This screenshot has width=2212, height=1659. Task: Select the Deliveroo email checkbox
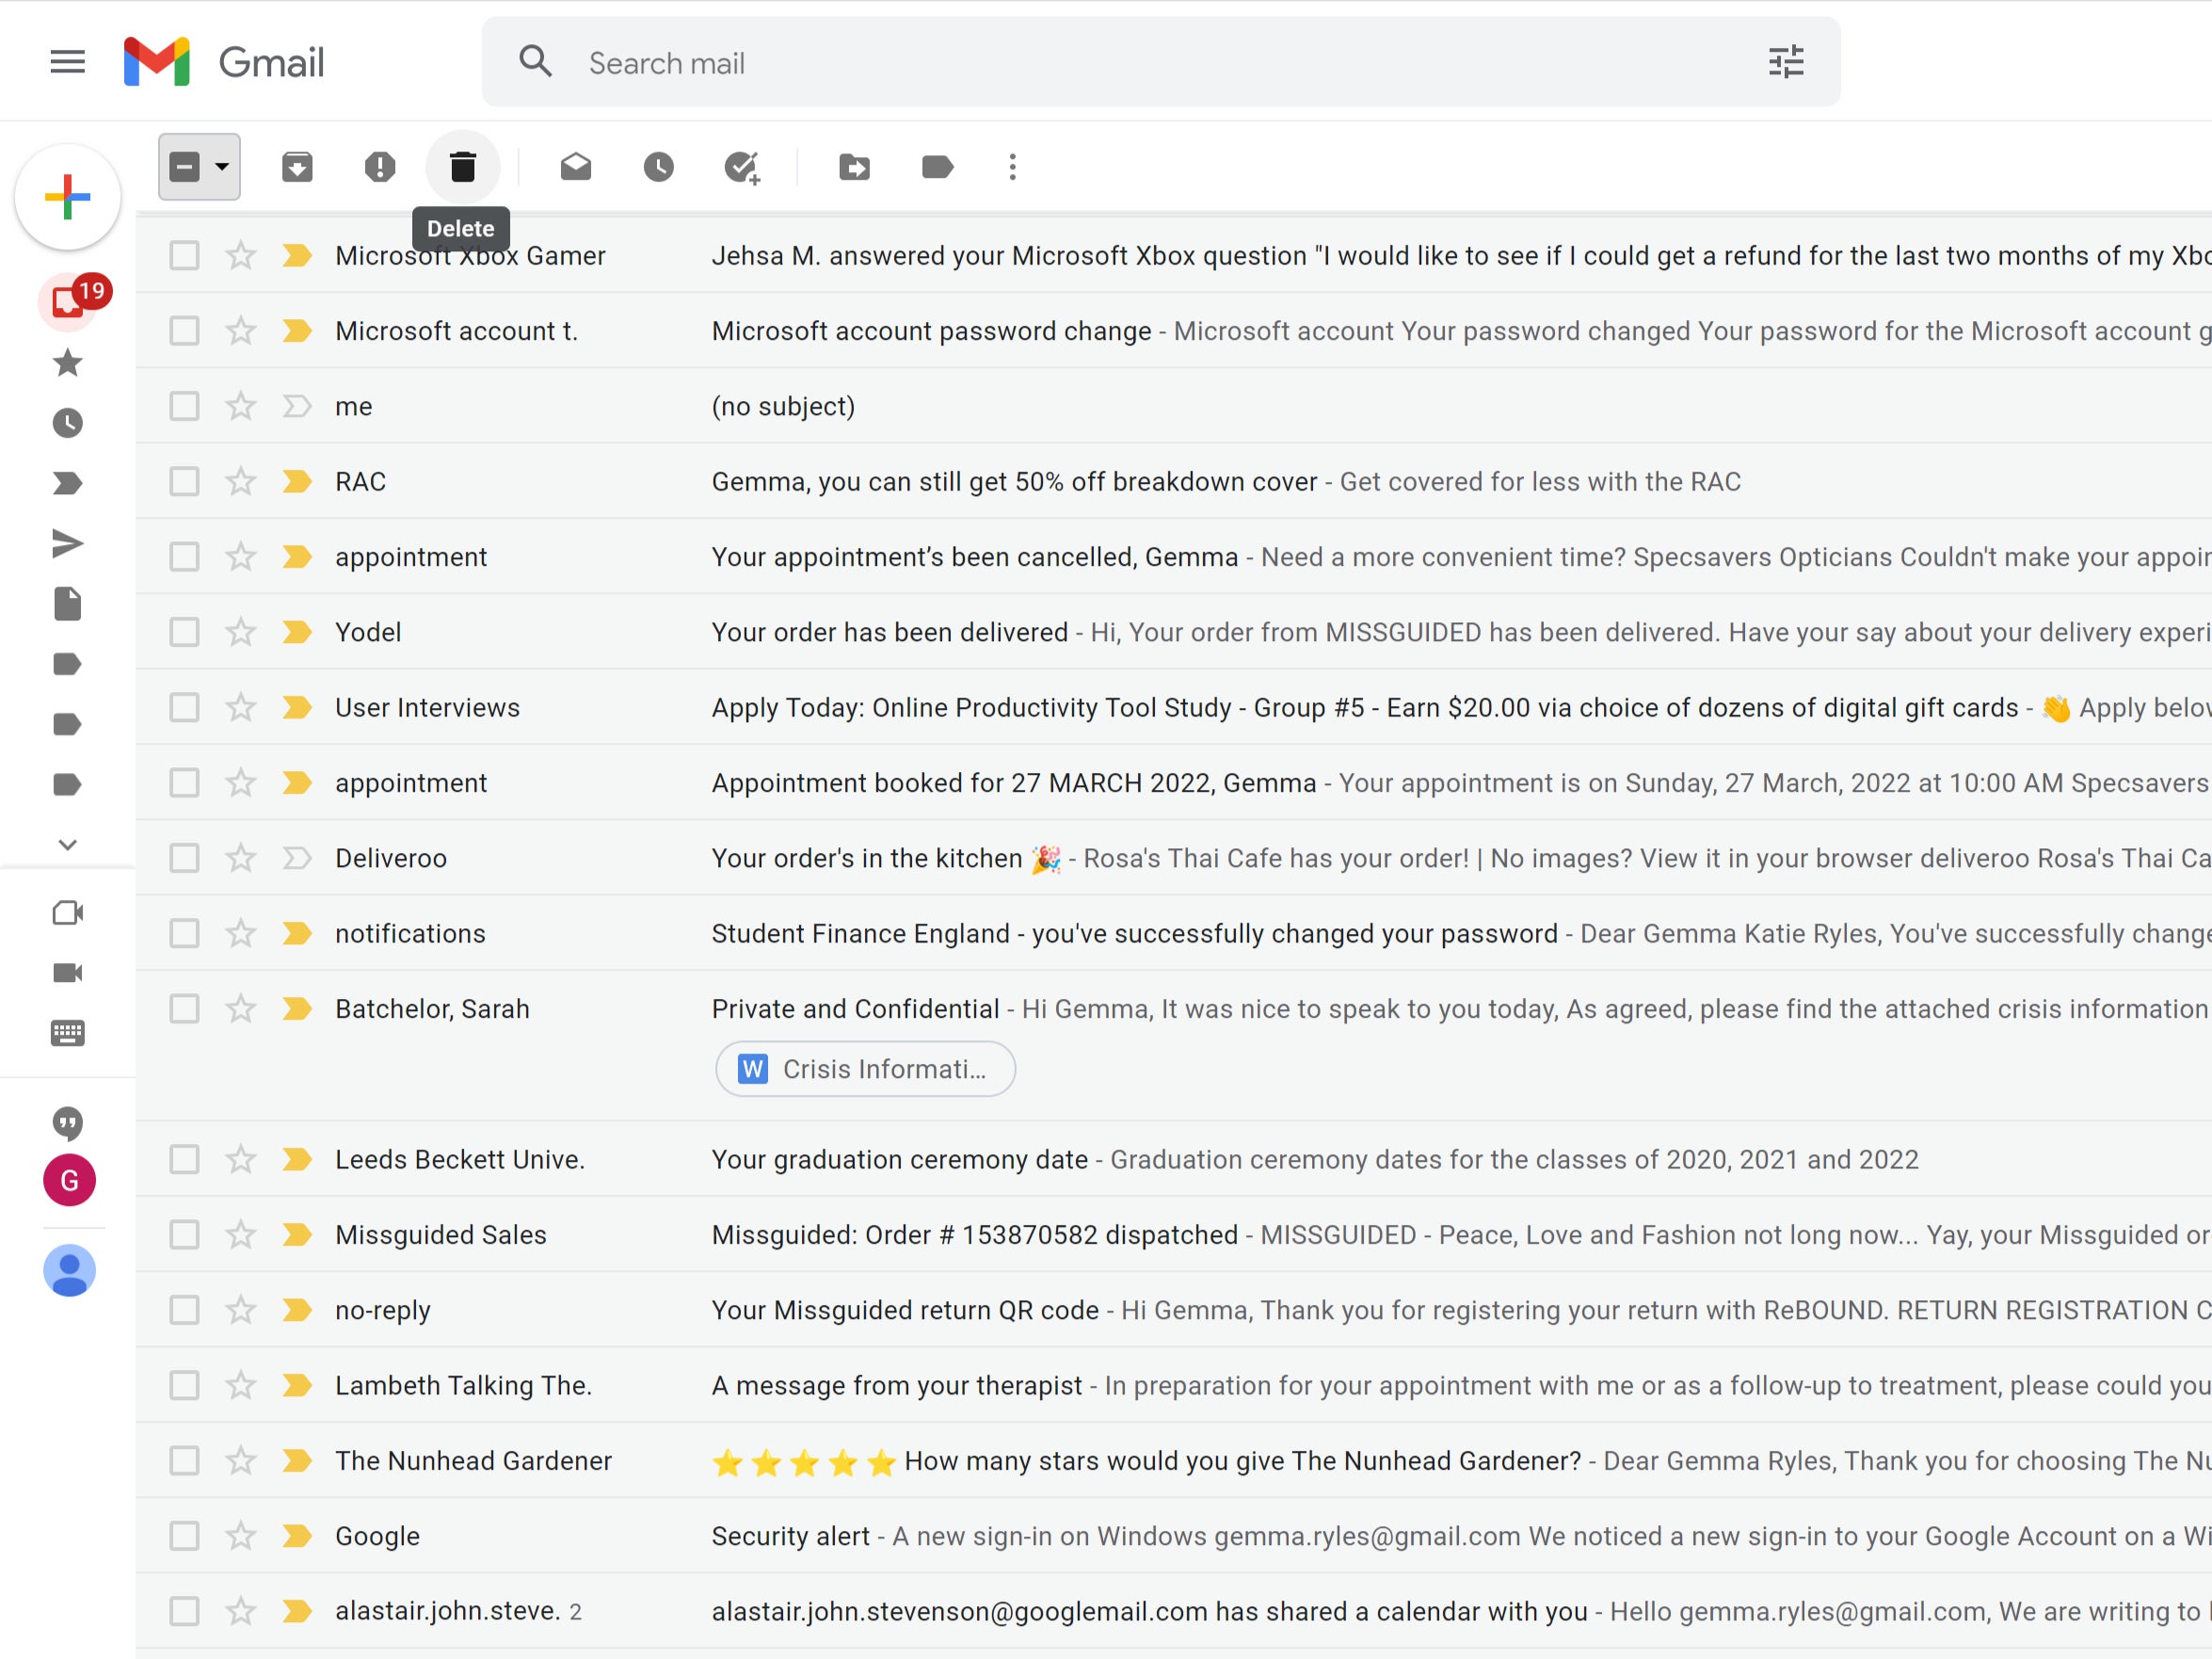pyautogui.click(x=184, y=858)
